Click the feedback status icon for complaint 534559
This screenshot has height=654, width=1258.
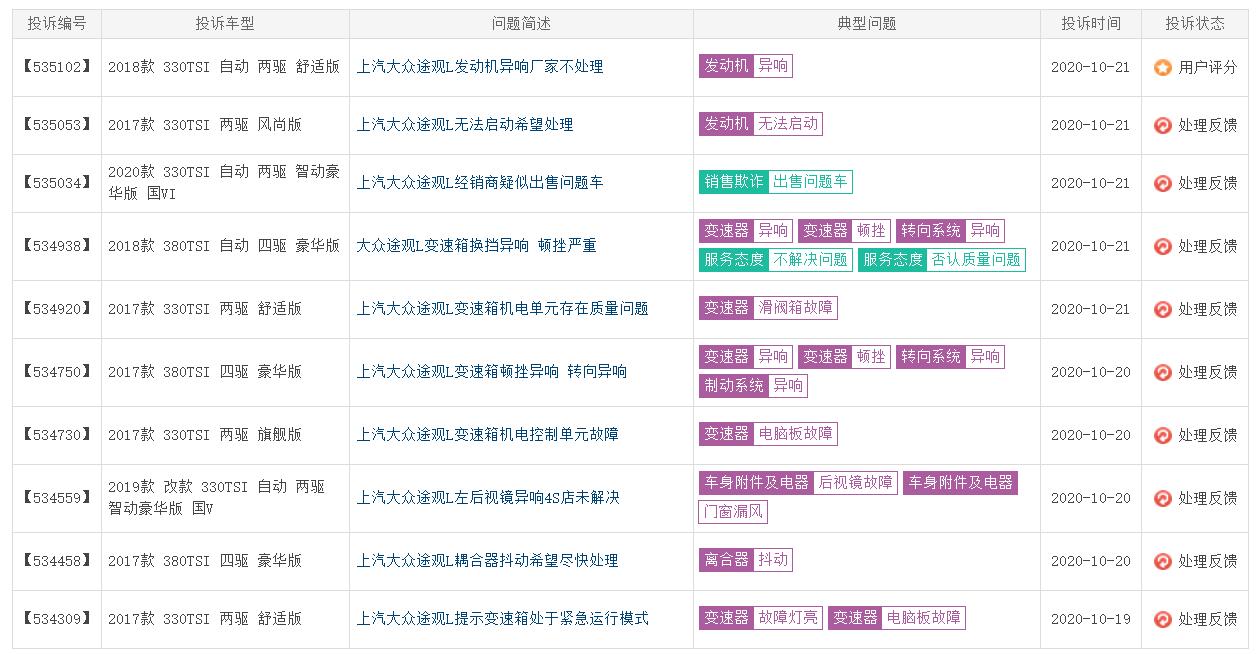(x=1162, y=498)
